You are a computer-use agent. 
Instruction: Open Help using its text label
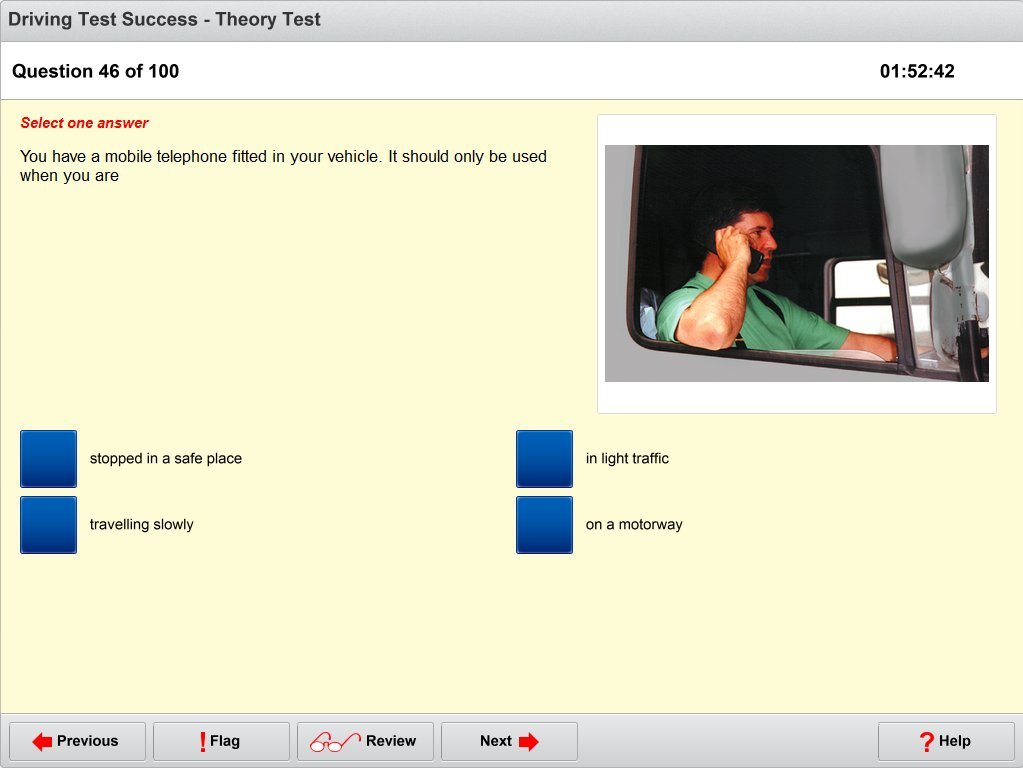pyautogui.click(x=955, y=741)
